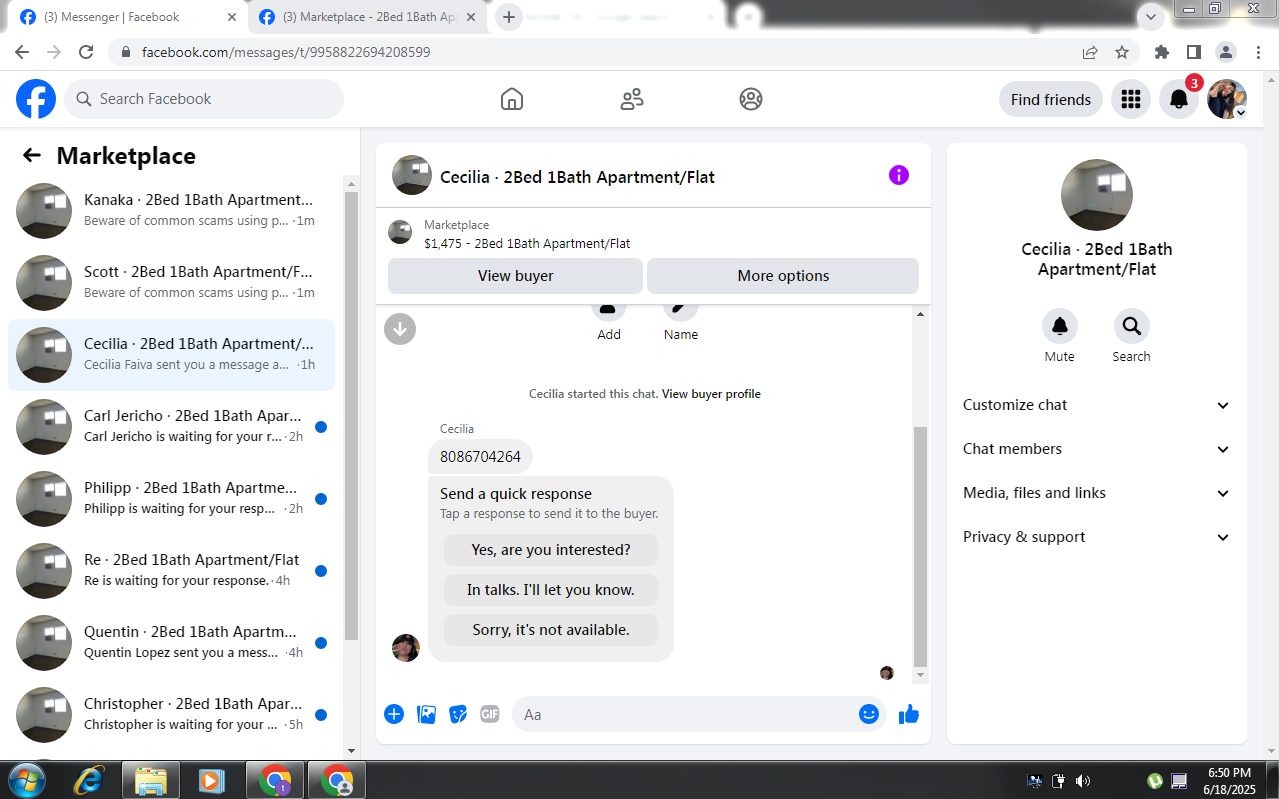Open the View buyer profile link
Viewport: 1279px width, 799px height.
(711, 394)
